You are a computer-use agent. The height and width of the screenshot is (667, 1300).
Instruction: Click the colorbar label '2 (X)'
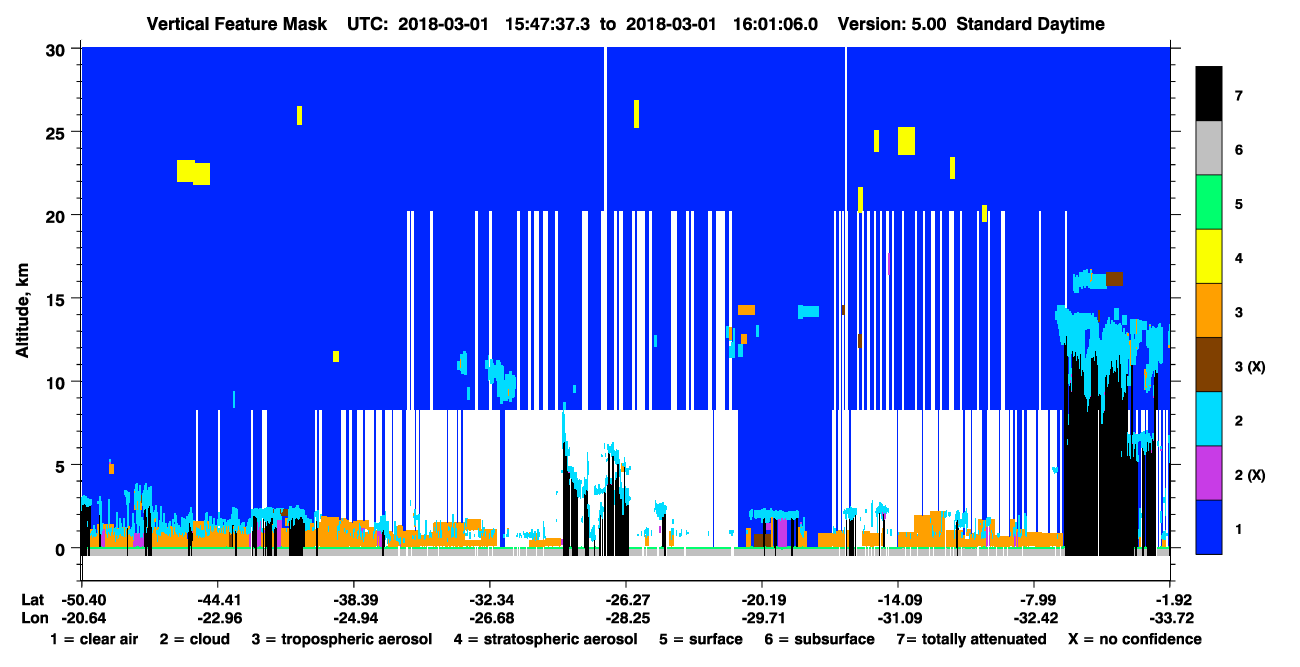click(x=1250, y=475)
